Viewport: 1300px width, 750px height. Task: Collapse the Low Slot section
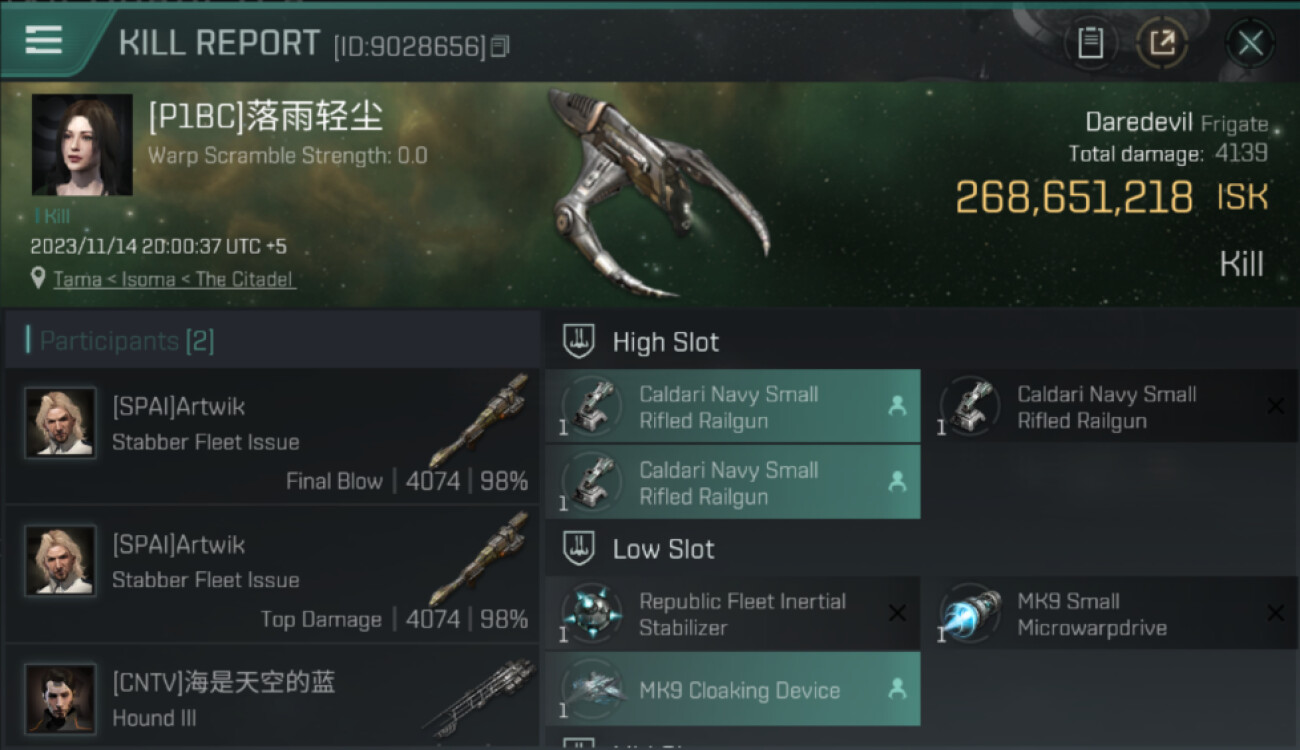point(579,549)
